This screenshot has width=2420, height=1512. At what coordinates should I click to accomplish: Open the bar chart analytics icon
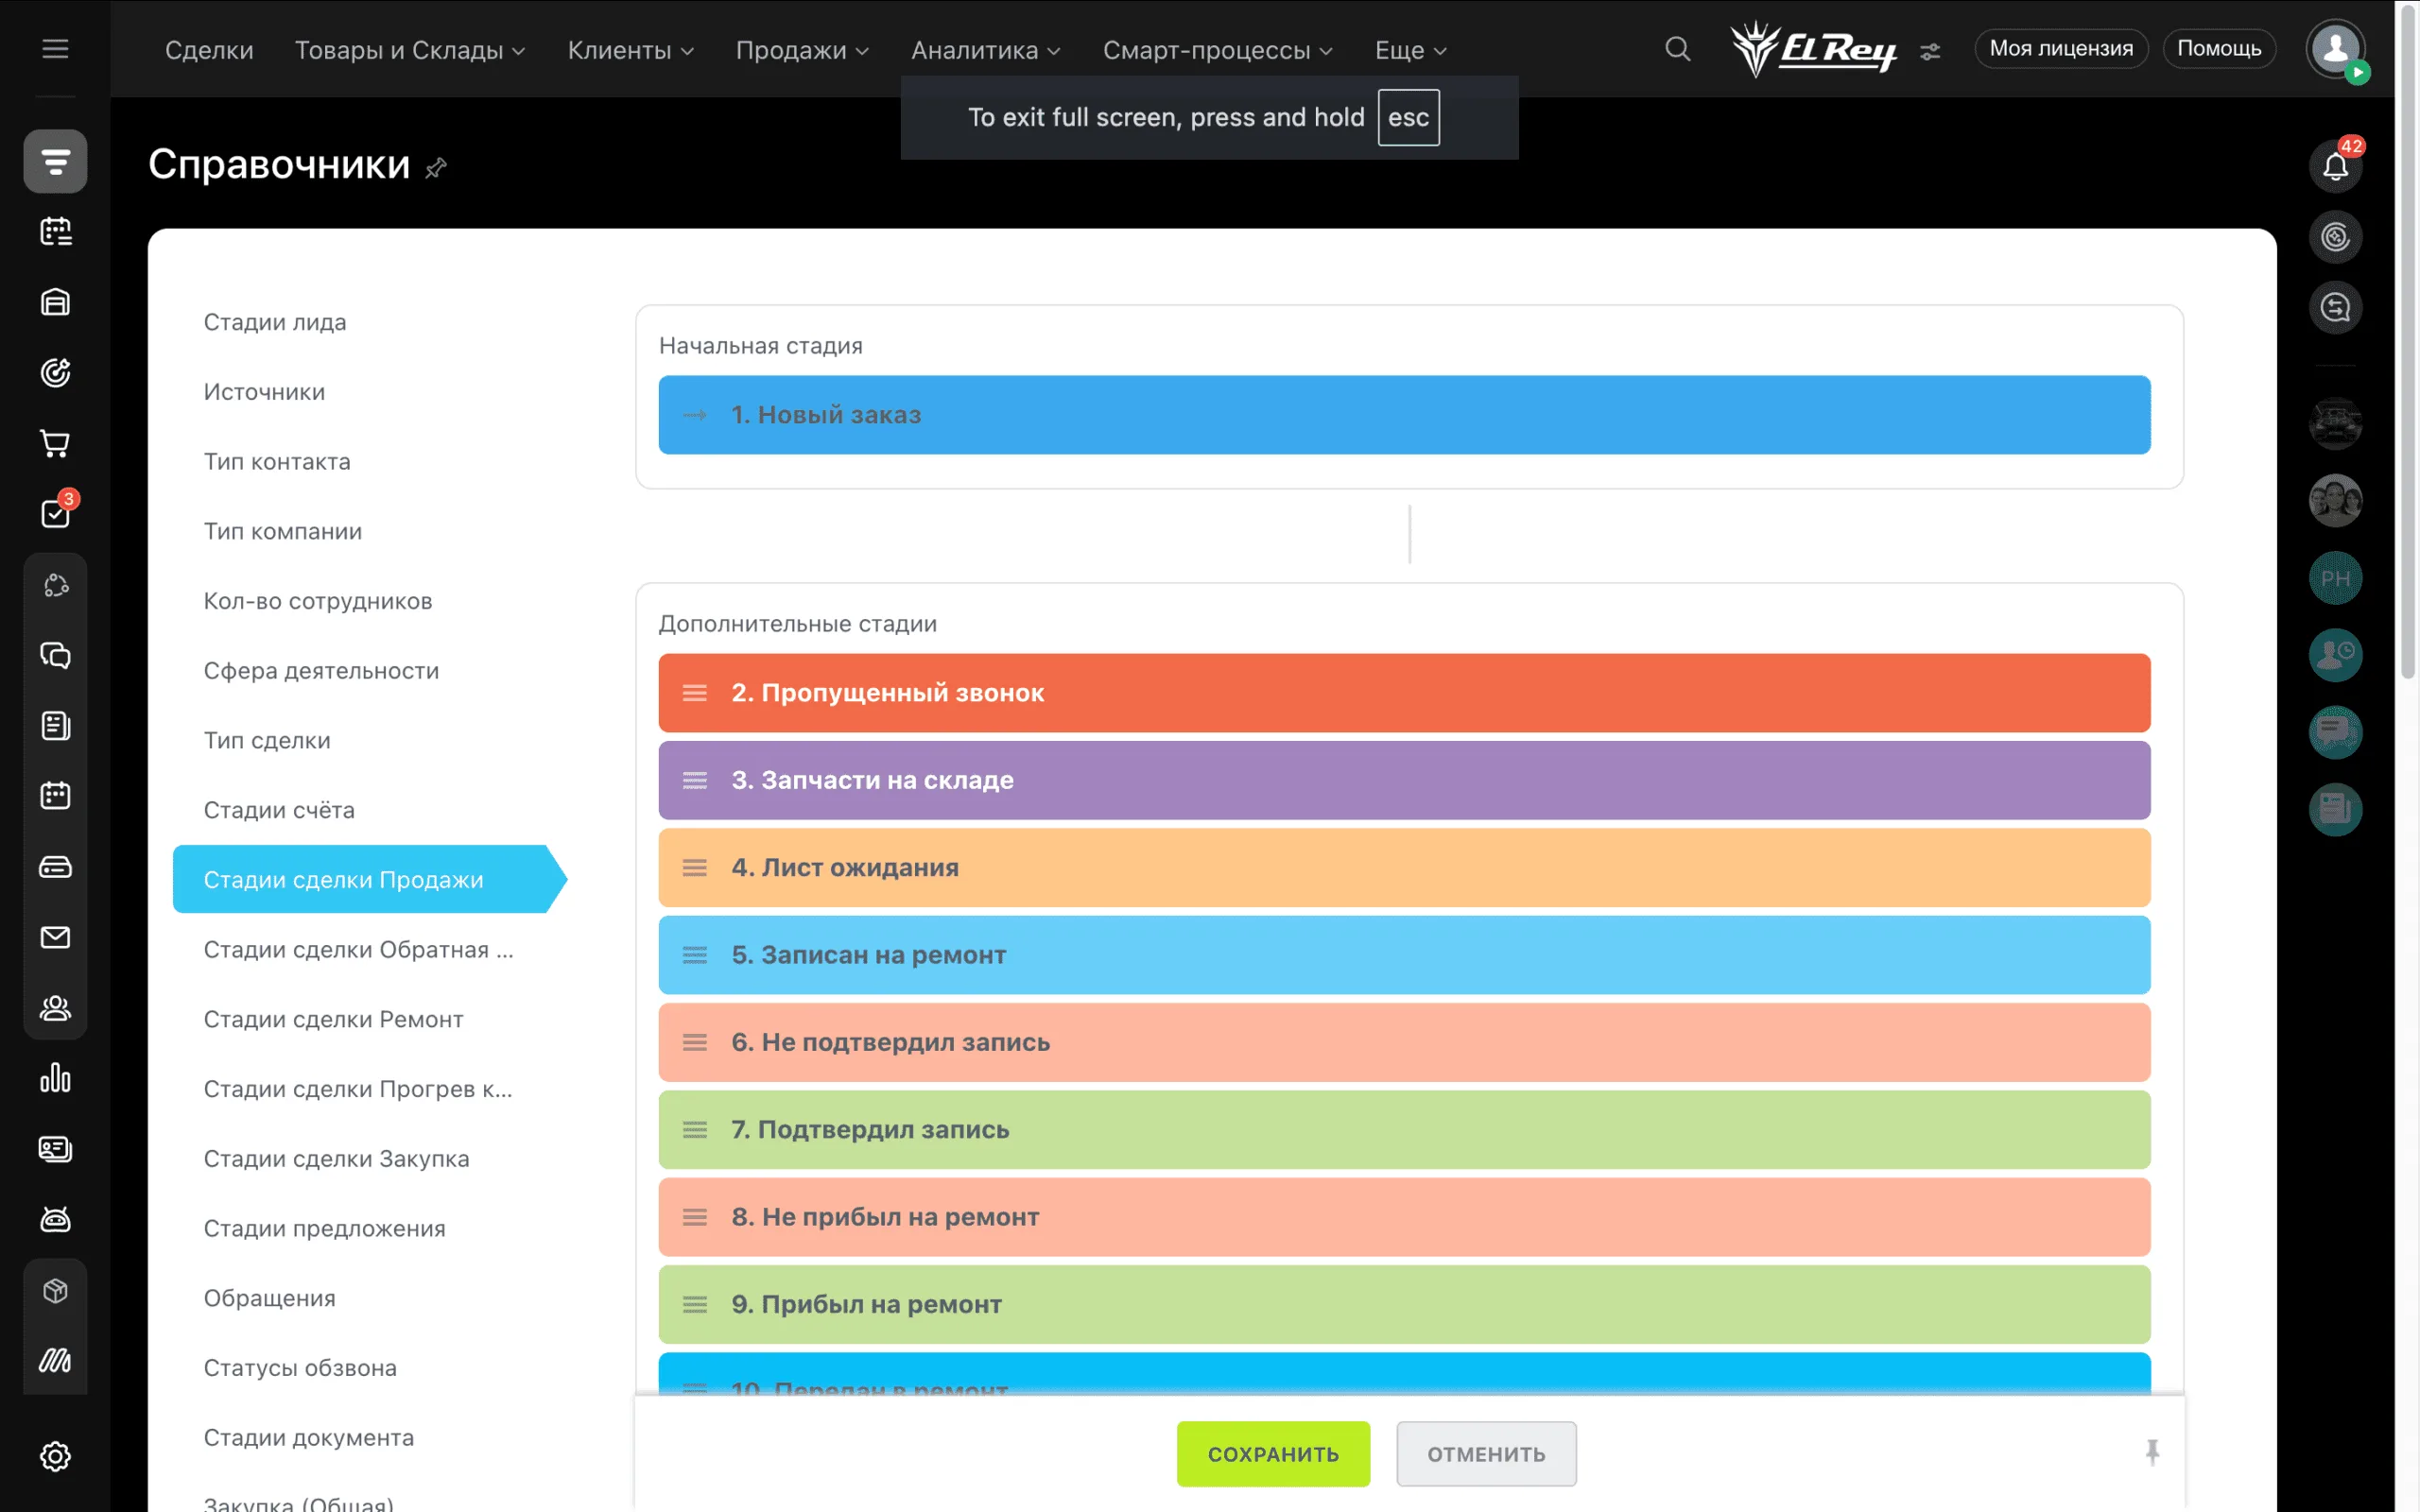coord(55,1078)
